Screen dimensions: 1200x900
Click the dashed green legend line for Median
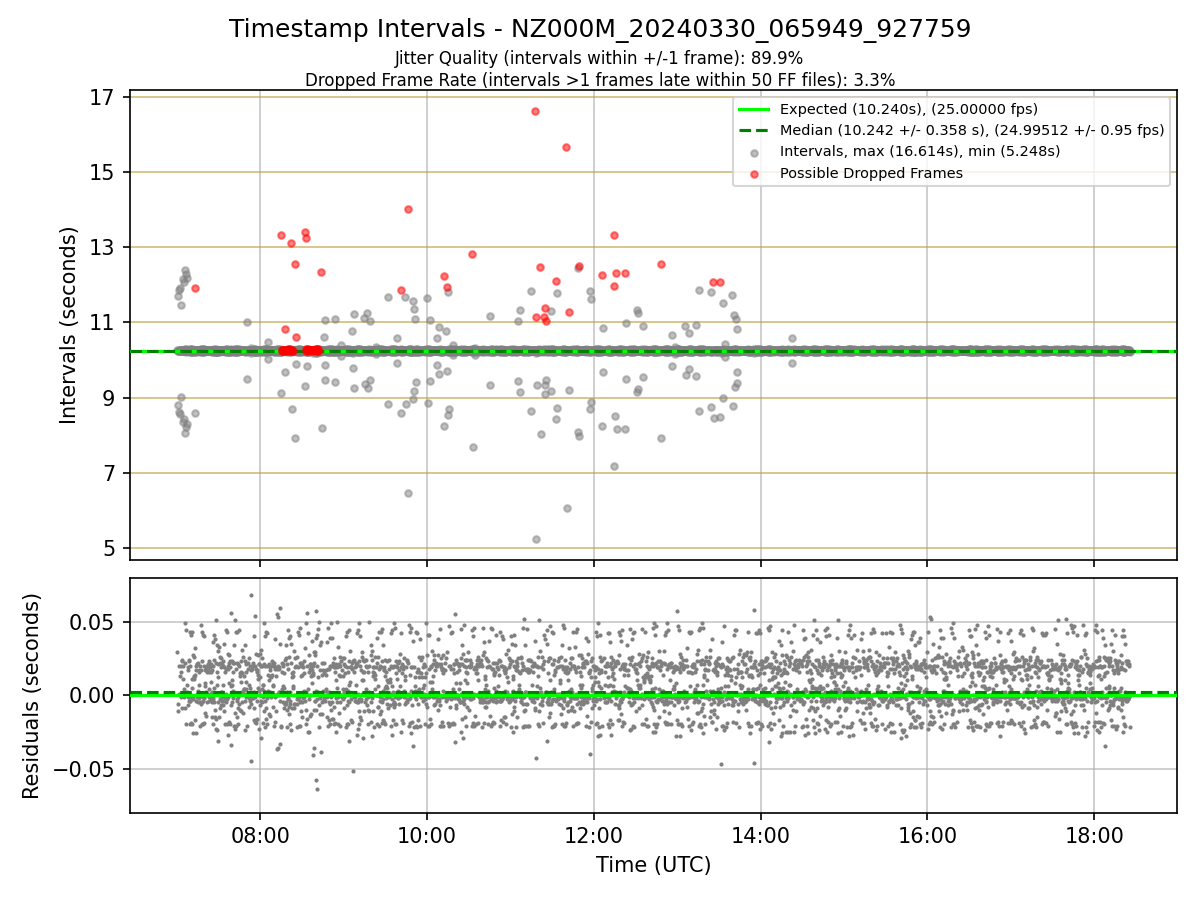[x=754, y=130]
